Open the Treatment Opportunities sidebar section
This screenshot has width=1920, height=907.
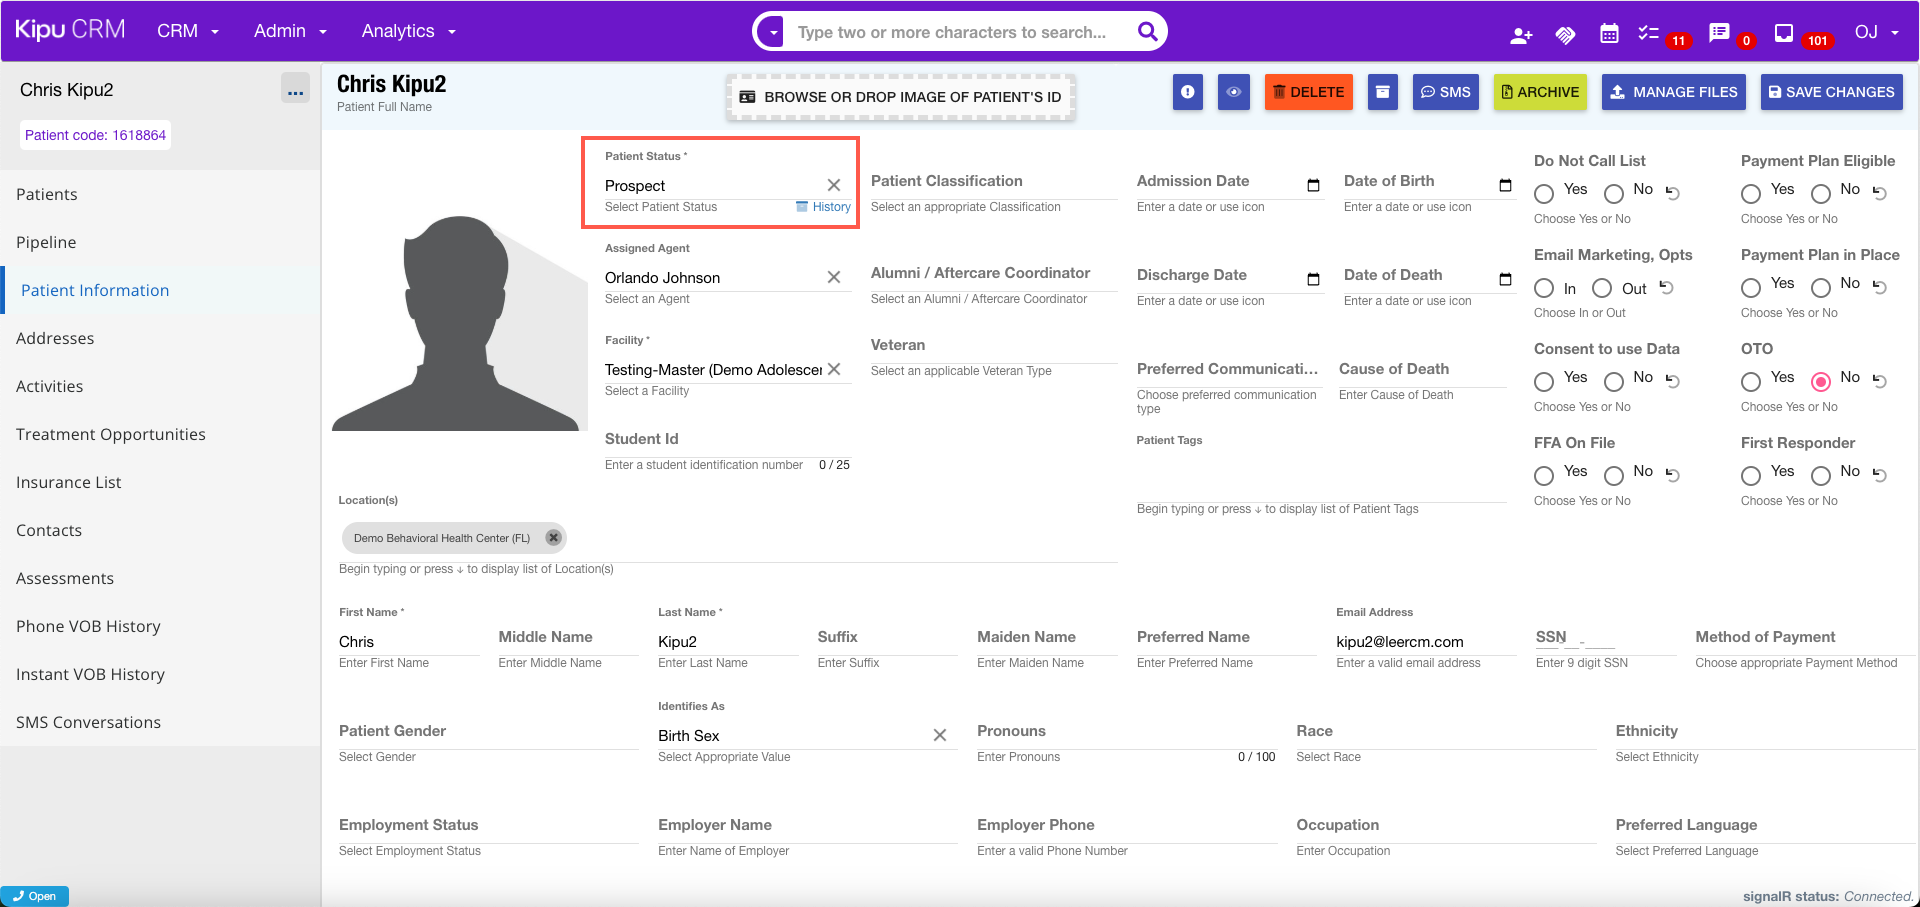(111, 434)
